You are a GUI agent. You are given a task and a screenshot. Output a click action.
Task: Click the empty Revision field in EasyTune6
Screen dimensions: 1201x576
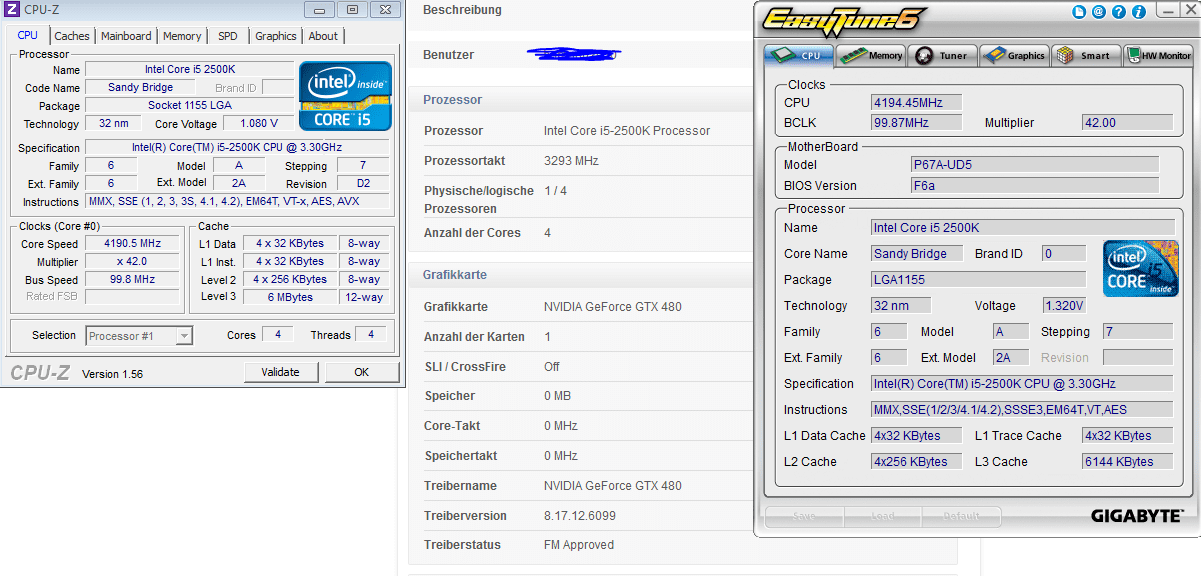coord(1137,358)
